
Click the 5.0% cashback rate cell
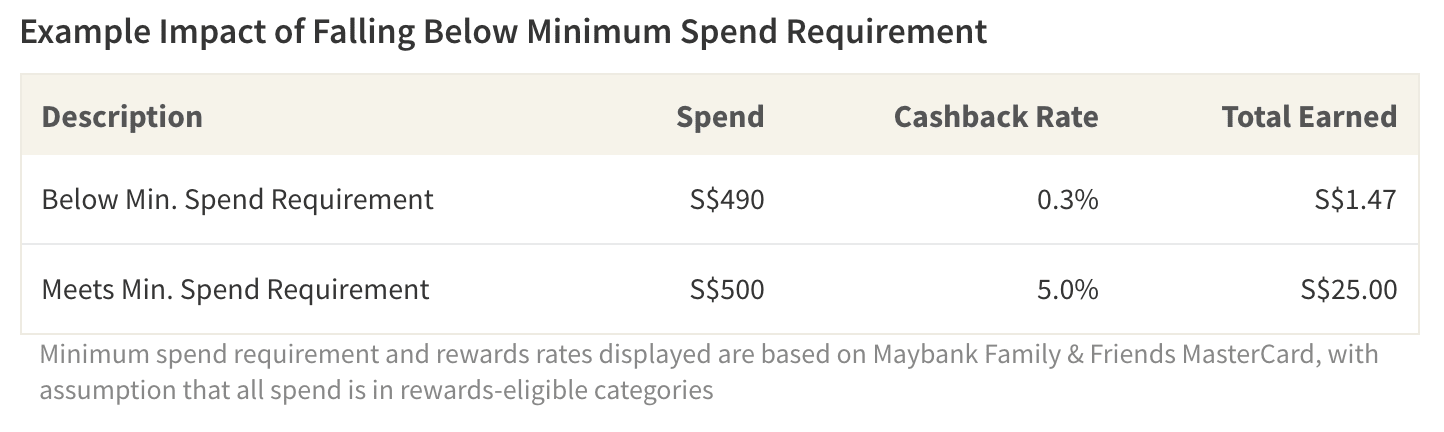point(1068,289)
